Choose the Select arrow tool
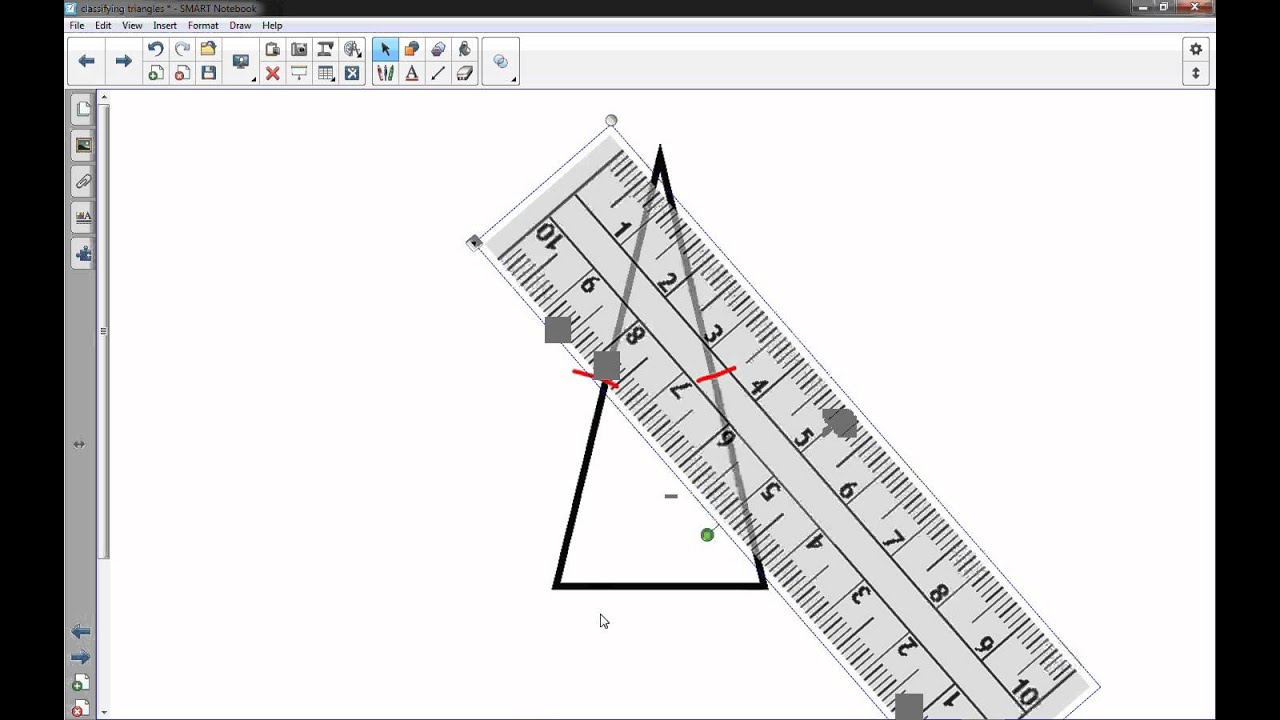The image size is (1280, 720). (x=385, y=49)
